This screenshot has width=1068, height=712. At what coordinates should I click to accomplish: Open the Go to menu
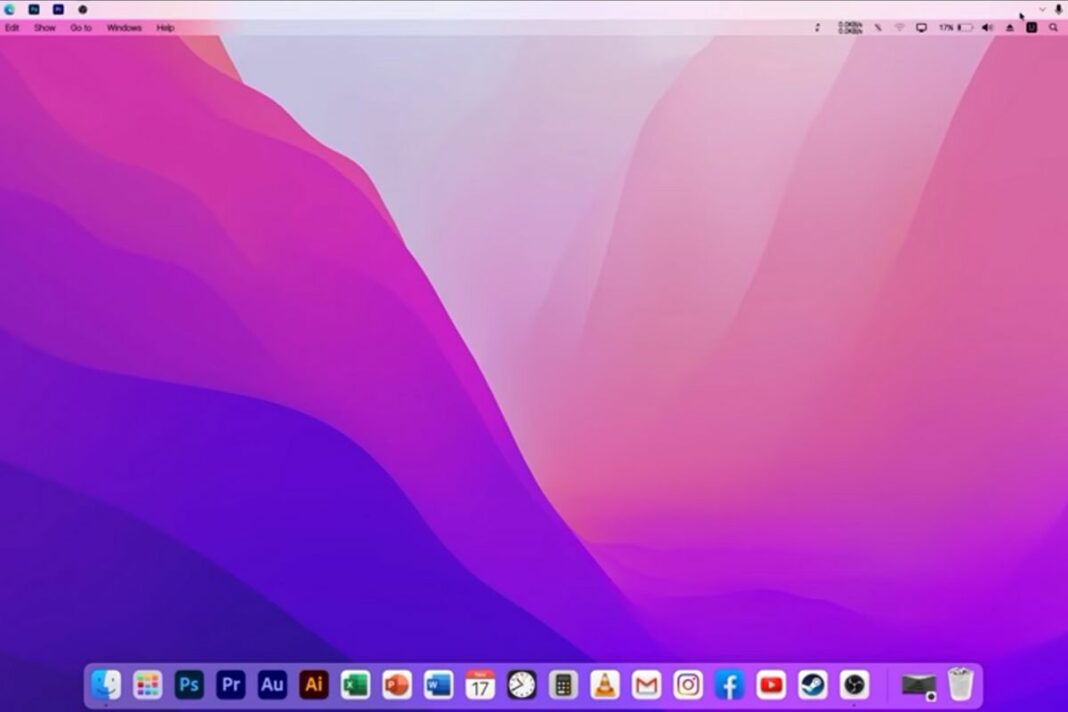point(81,27)
